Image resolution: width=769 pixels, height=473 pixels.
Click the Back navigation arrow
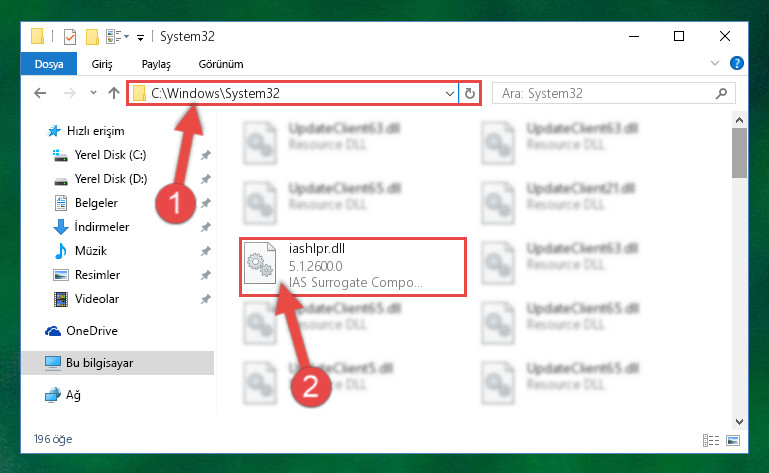(40, 93)
